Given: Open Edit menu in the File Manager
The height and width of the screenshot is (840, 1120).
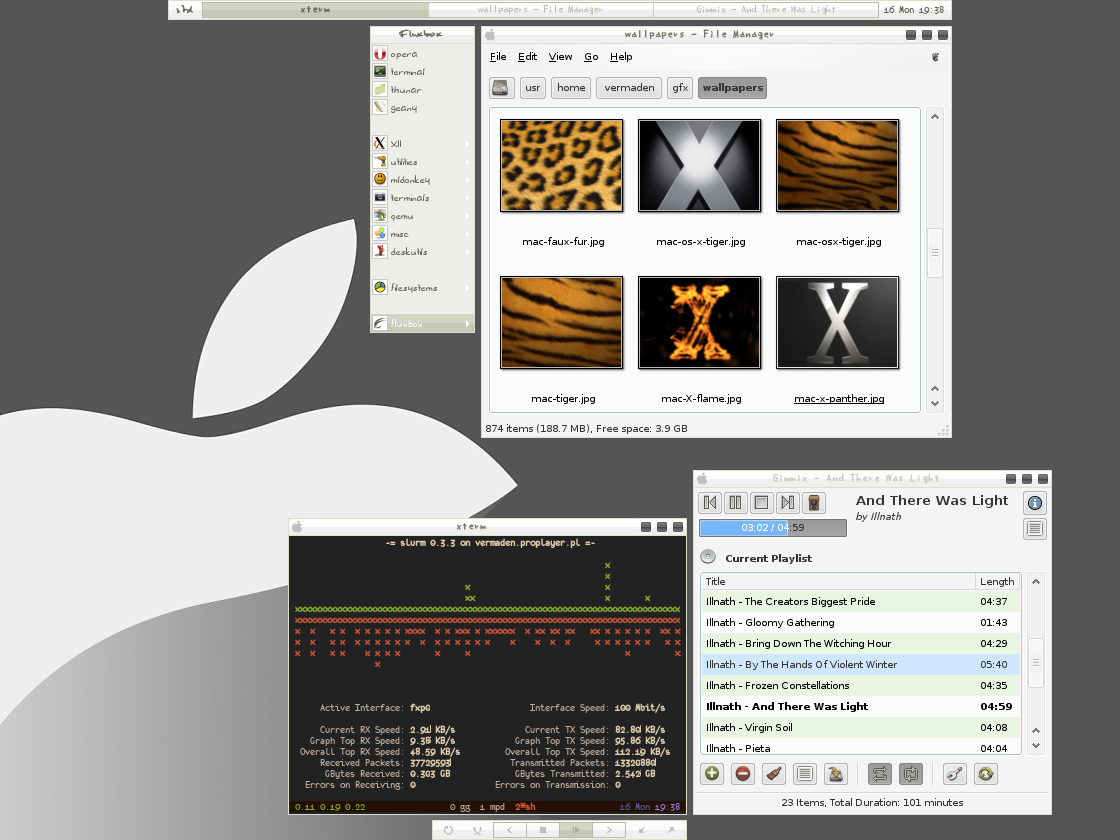Looking at the screenshot, I should [x=527, y=56].
